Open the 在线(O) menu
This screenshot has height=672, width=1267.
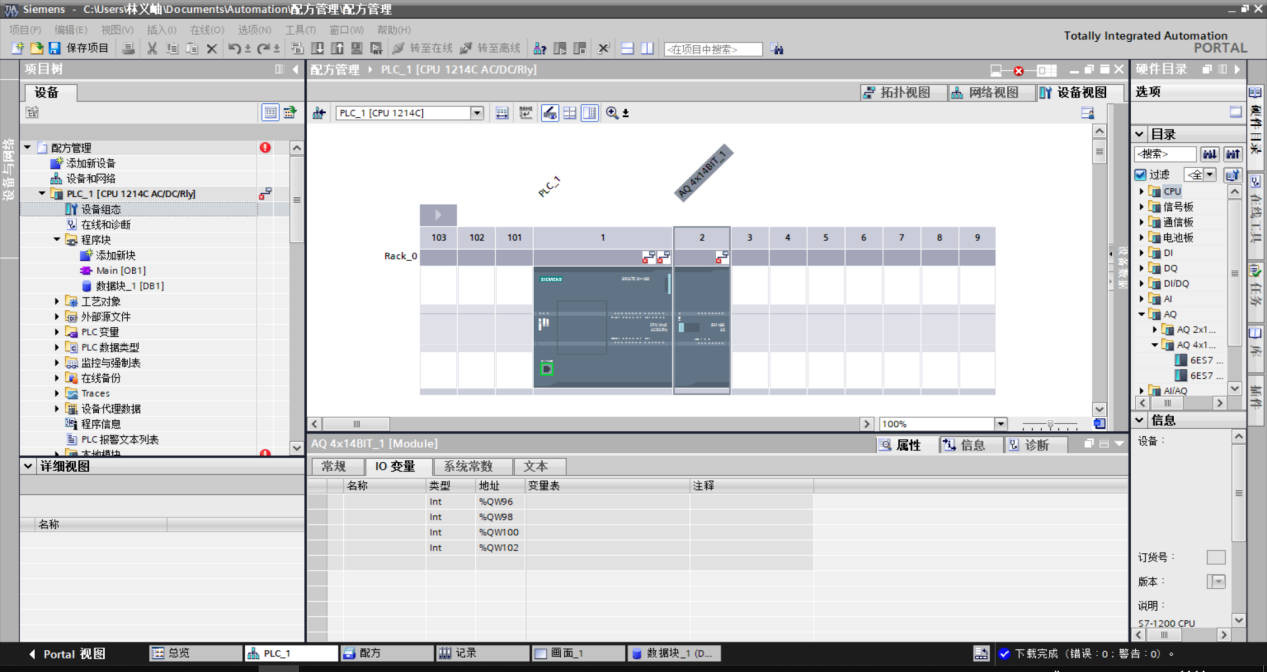[207, 30]
